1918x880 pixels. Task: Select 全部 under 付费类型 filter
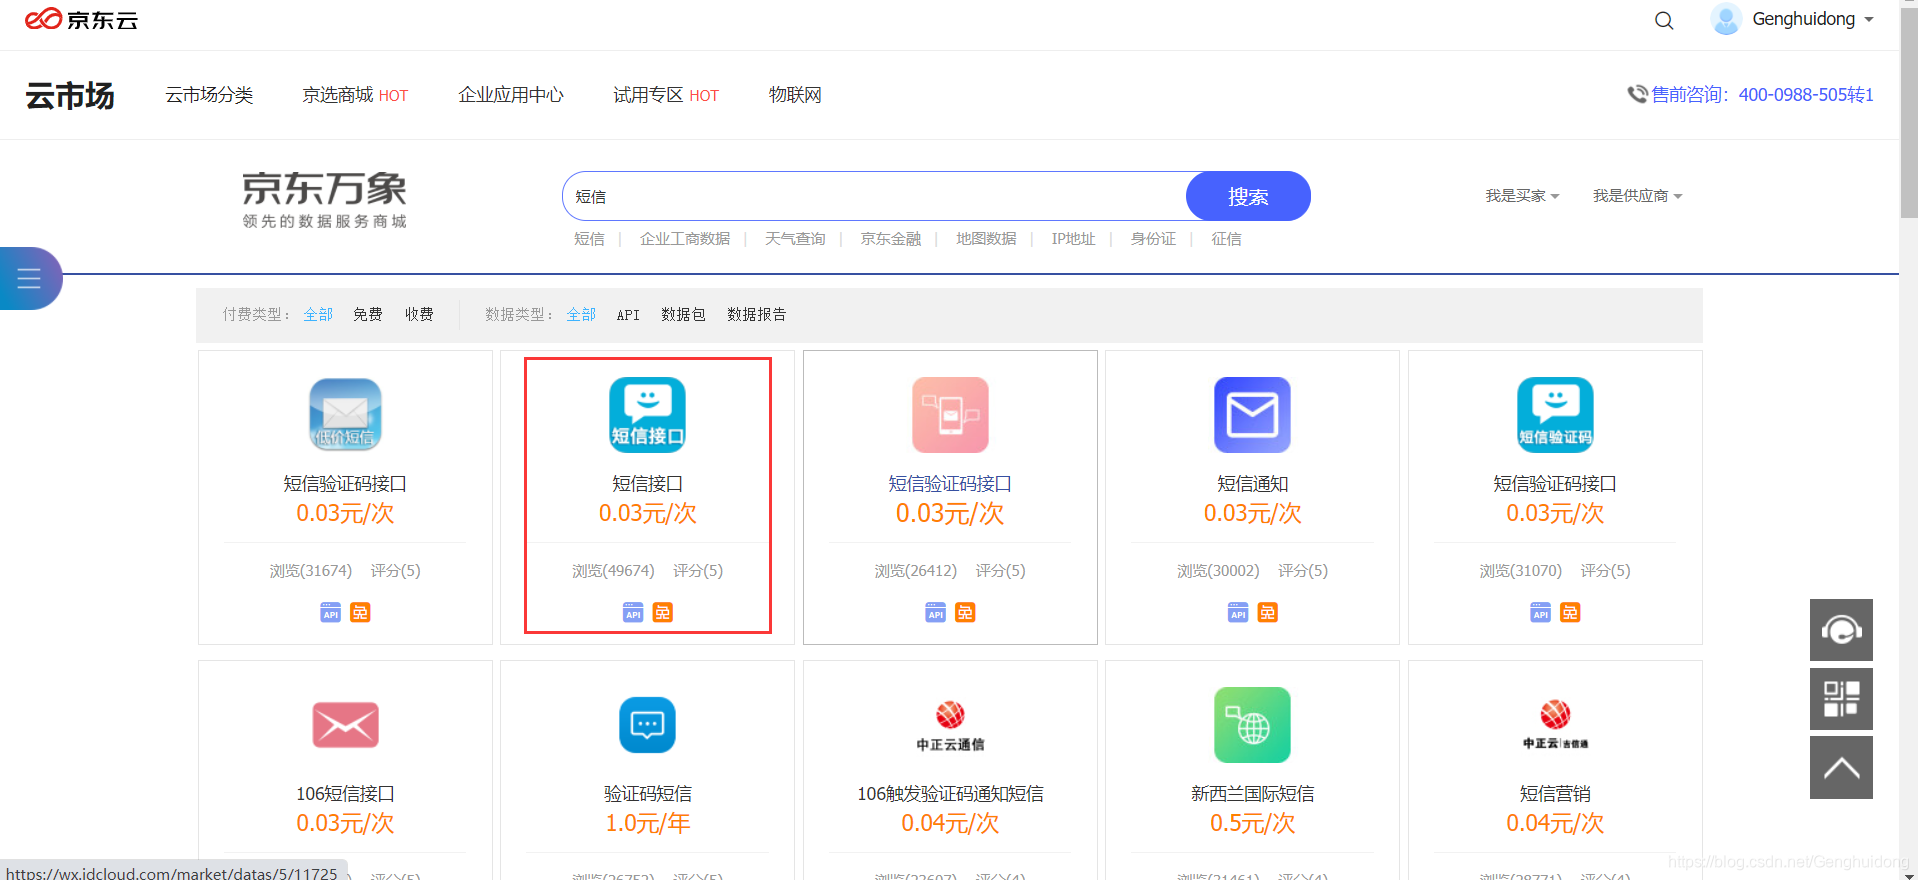coord(318,315)
